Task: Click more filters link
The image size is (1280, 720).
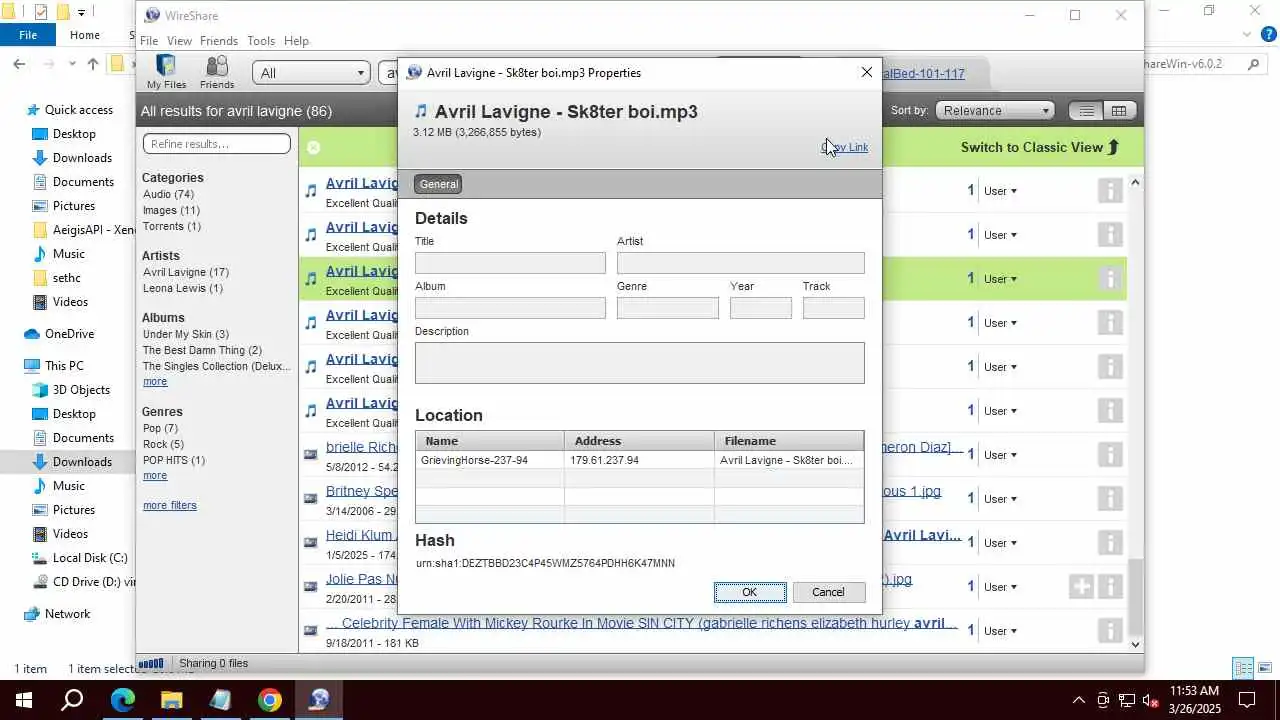Action: tap(170, 505)
